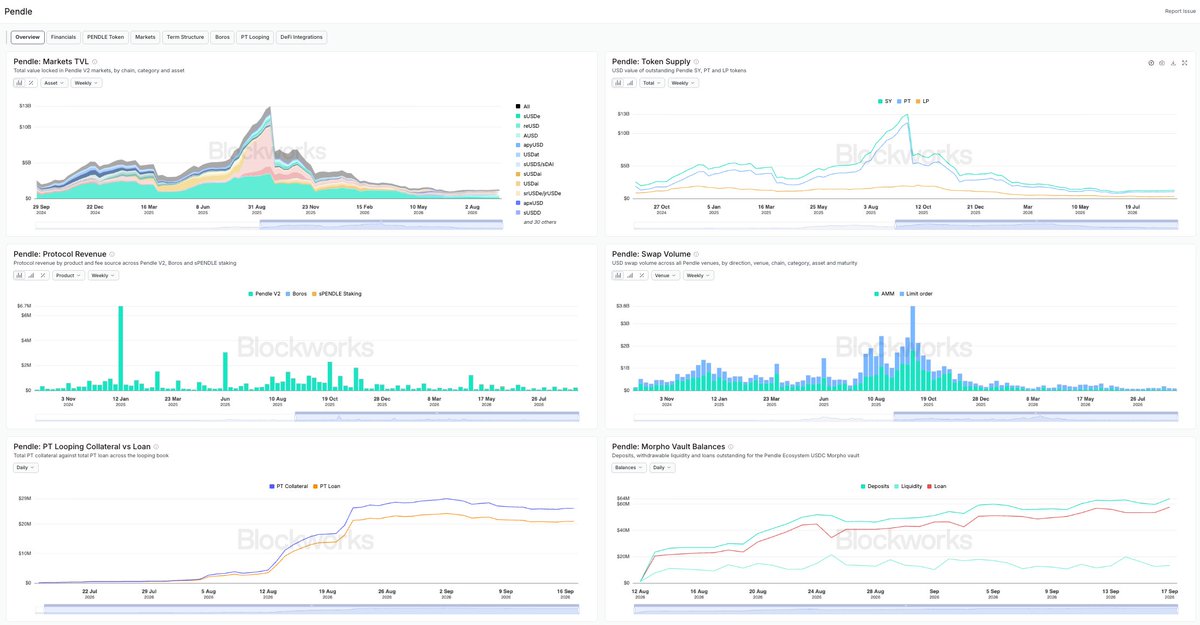
Task: Download the Token Supply chart data
Action: (1173, 63)
